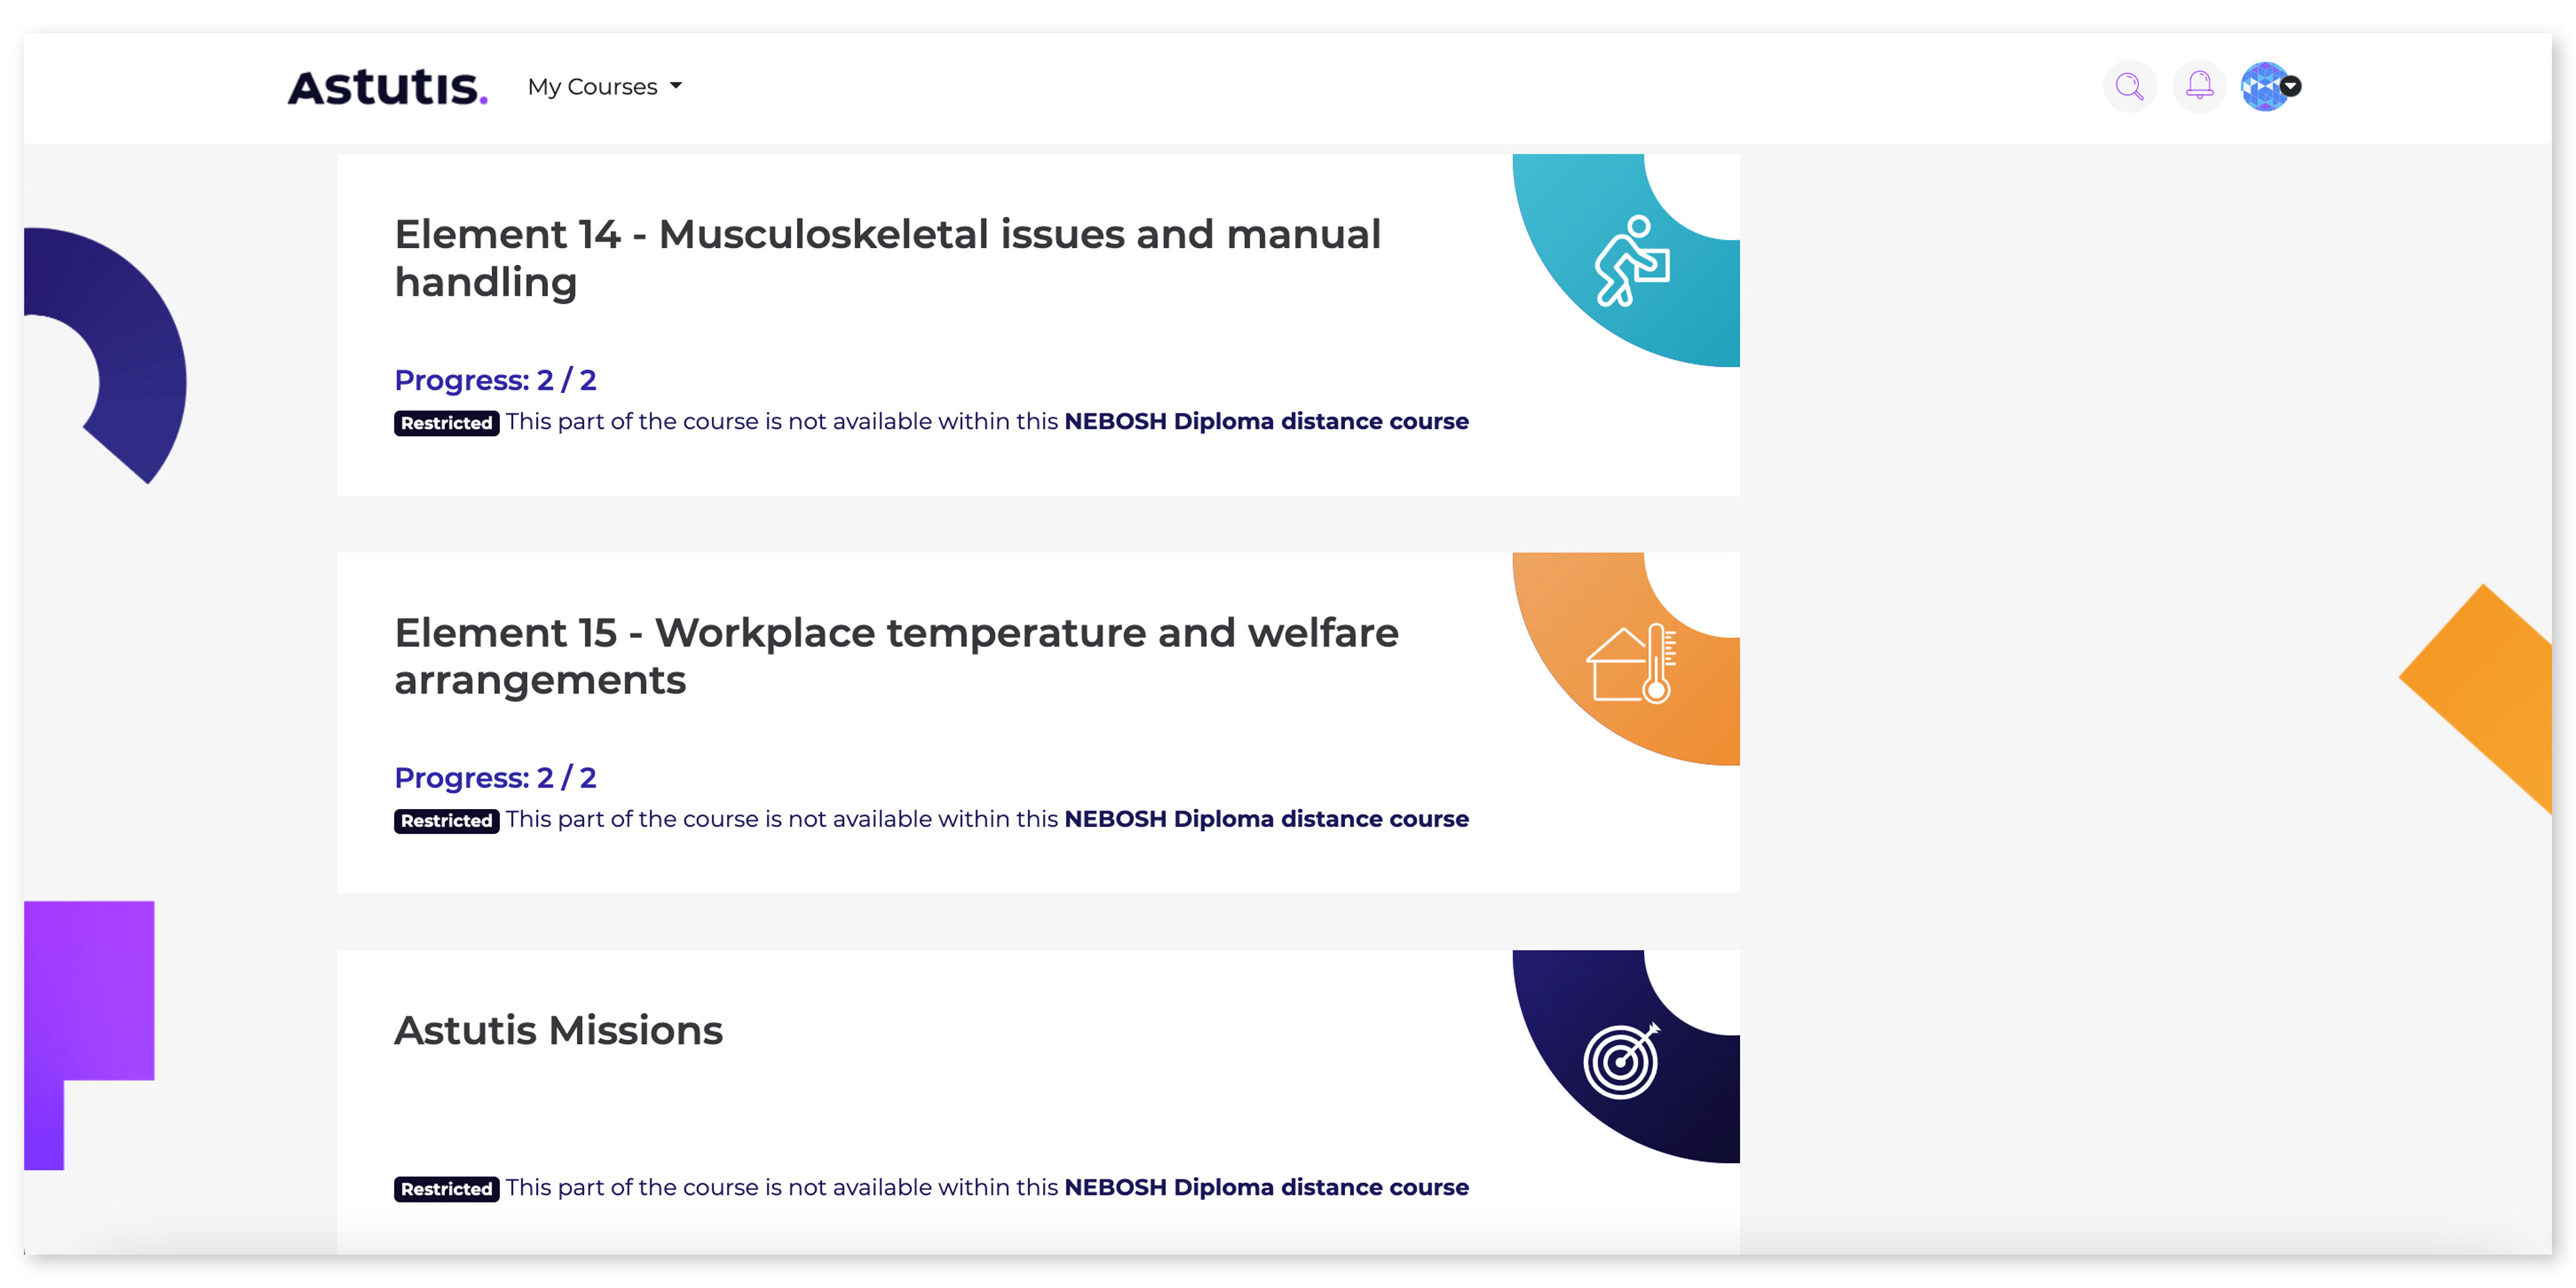Click Restricted badge under Element 14
Image resolution: width=2576 pixels, height=1288 pixels.
[x=446, y=423]
